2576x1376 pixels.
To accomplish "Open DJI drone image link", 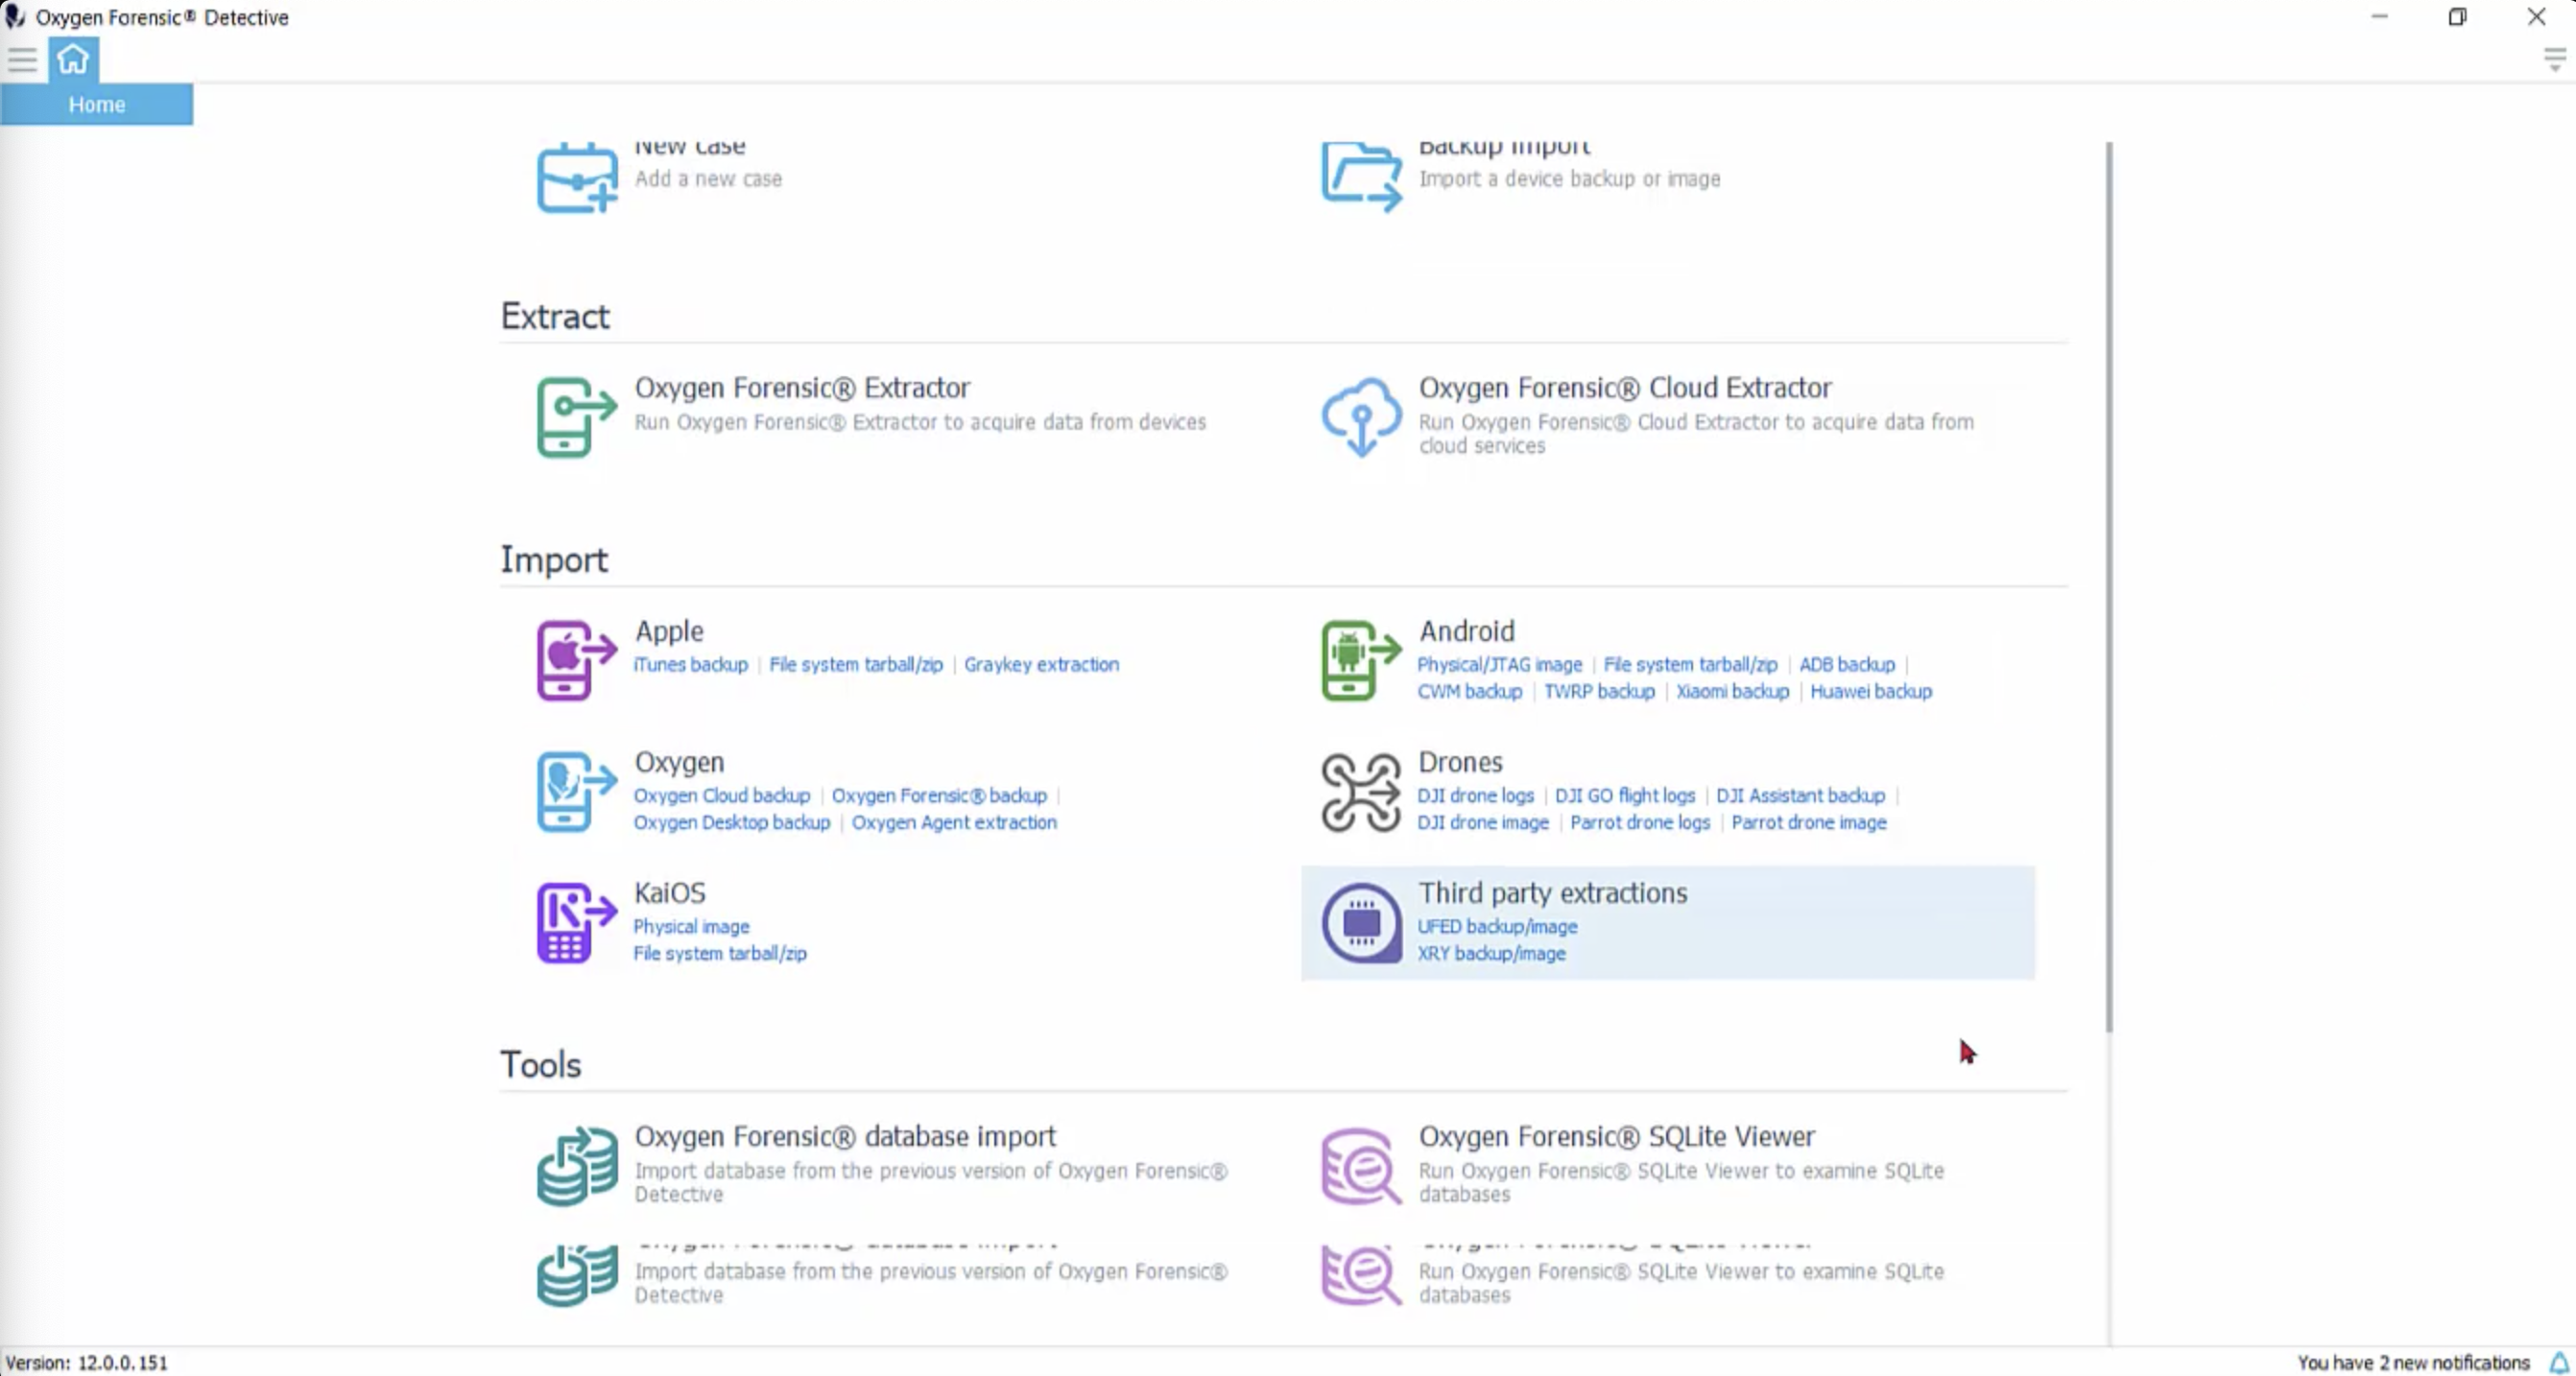I will point(1482,822).
